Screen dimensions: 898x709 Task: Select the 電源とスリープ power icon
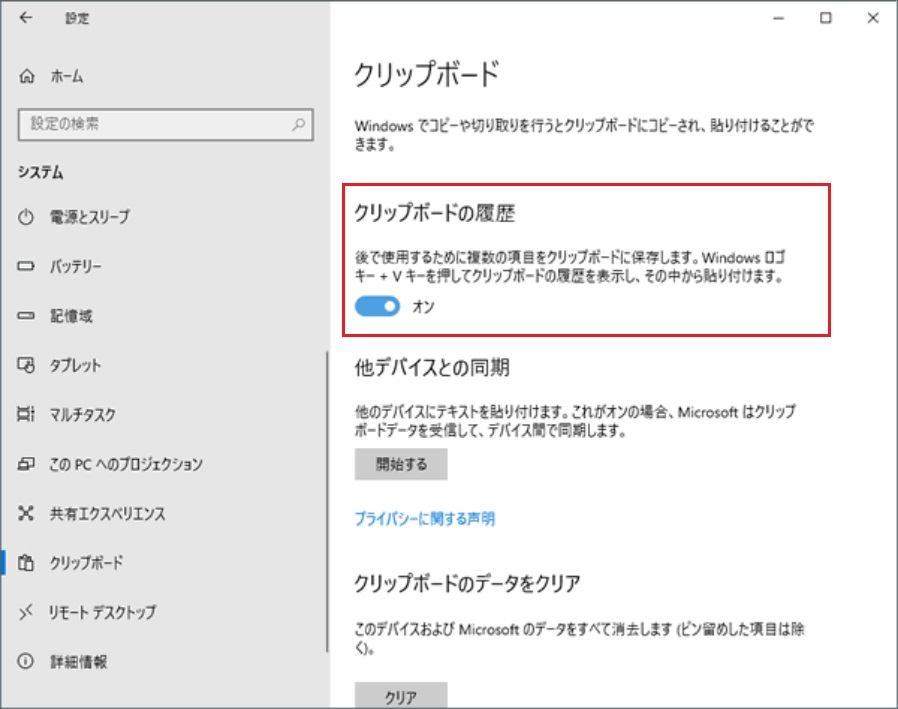click(x=26, y=217)
